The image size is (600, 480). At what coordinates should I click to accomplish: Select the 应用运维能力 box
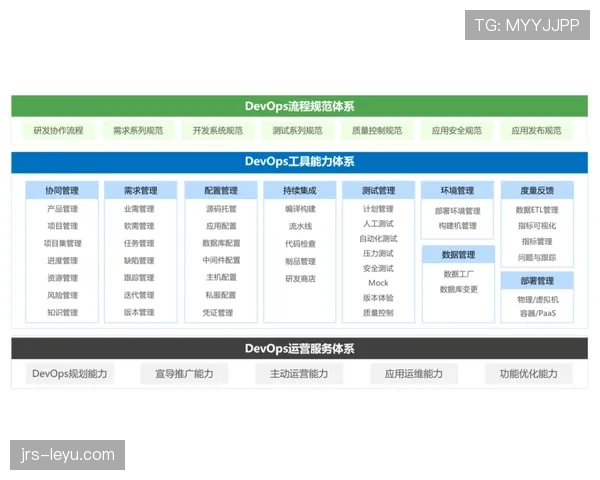414,374
